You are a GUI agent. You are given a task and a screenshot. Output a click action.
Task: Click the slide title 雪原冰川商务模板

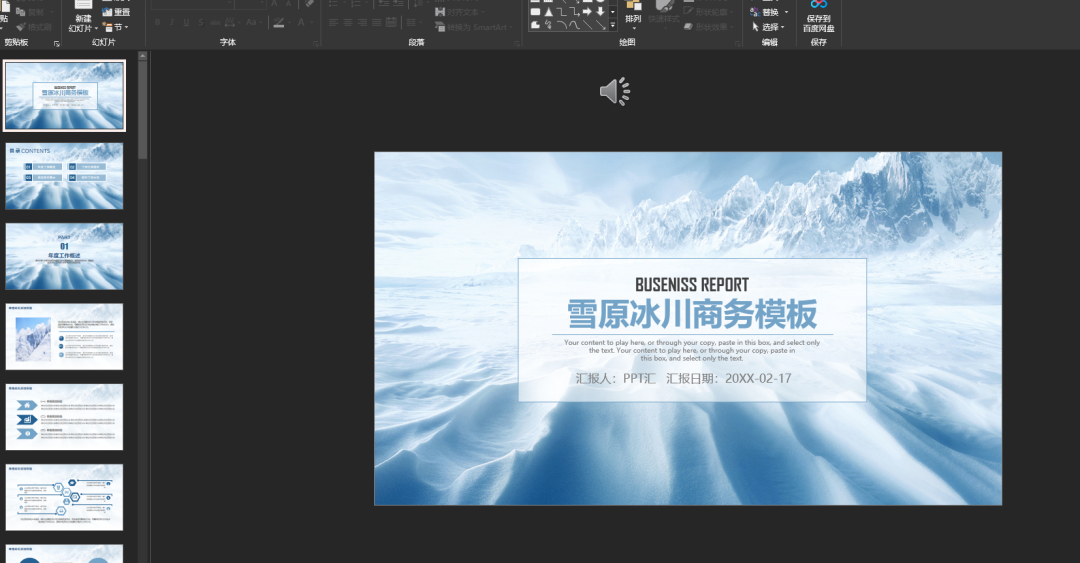[692, 314]
